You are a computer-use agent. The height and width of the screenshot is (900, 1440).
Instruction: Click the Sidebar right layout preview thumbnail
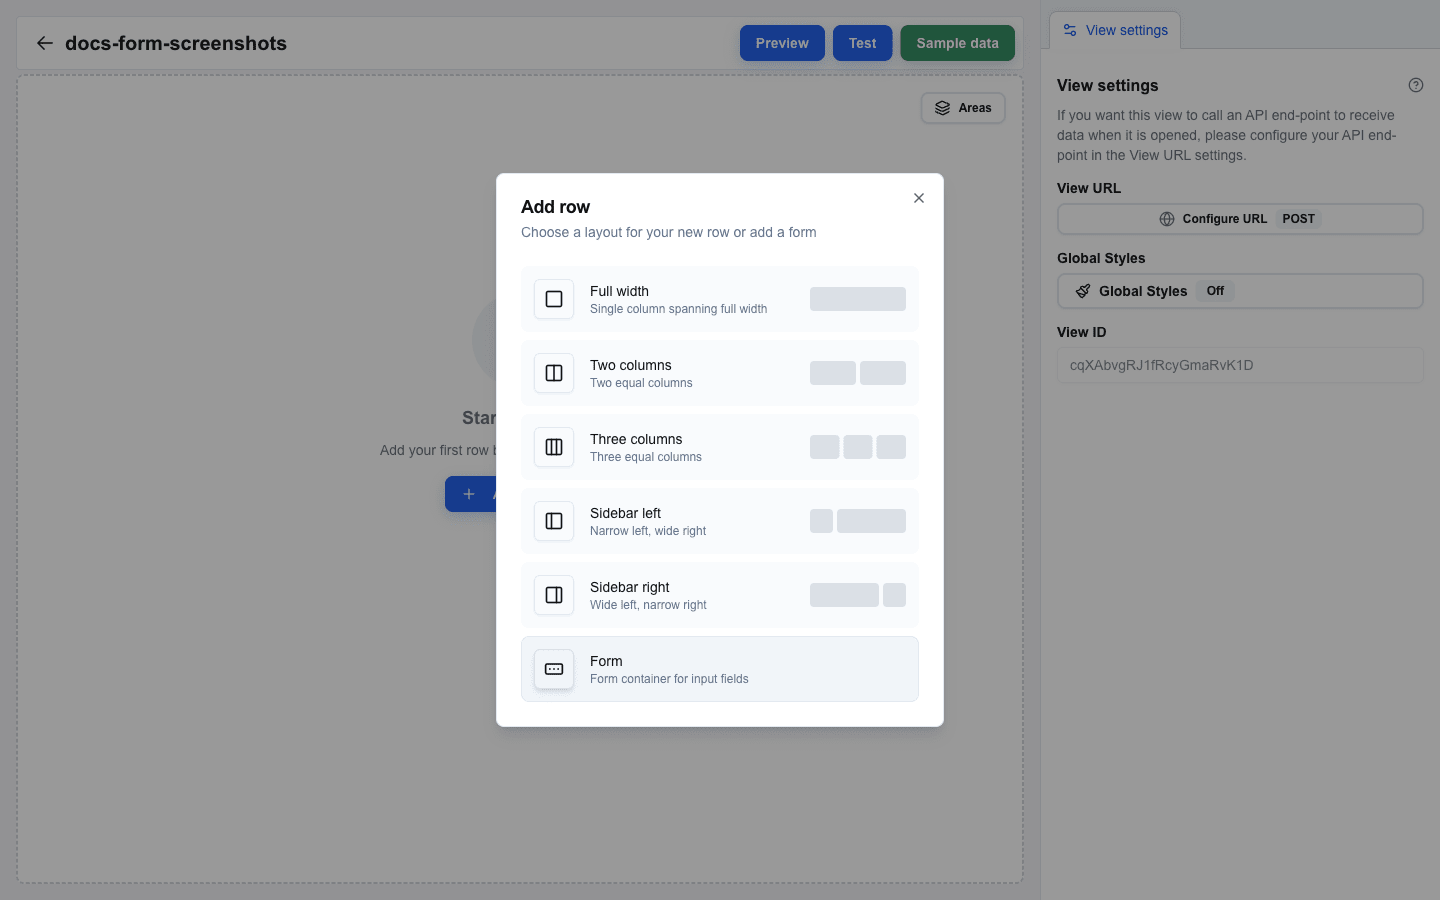[x=858, y=595]
